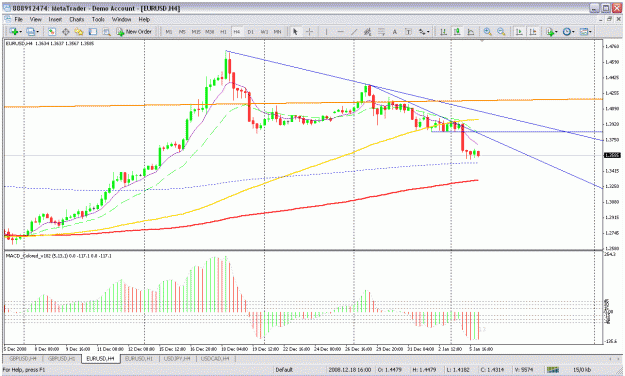Image resolution: width=625 pixels, height=376 pixels.
Task: Zoom out on the chart
Action: pyautogui.click(x=501, y=31)
